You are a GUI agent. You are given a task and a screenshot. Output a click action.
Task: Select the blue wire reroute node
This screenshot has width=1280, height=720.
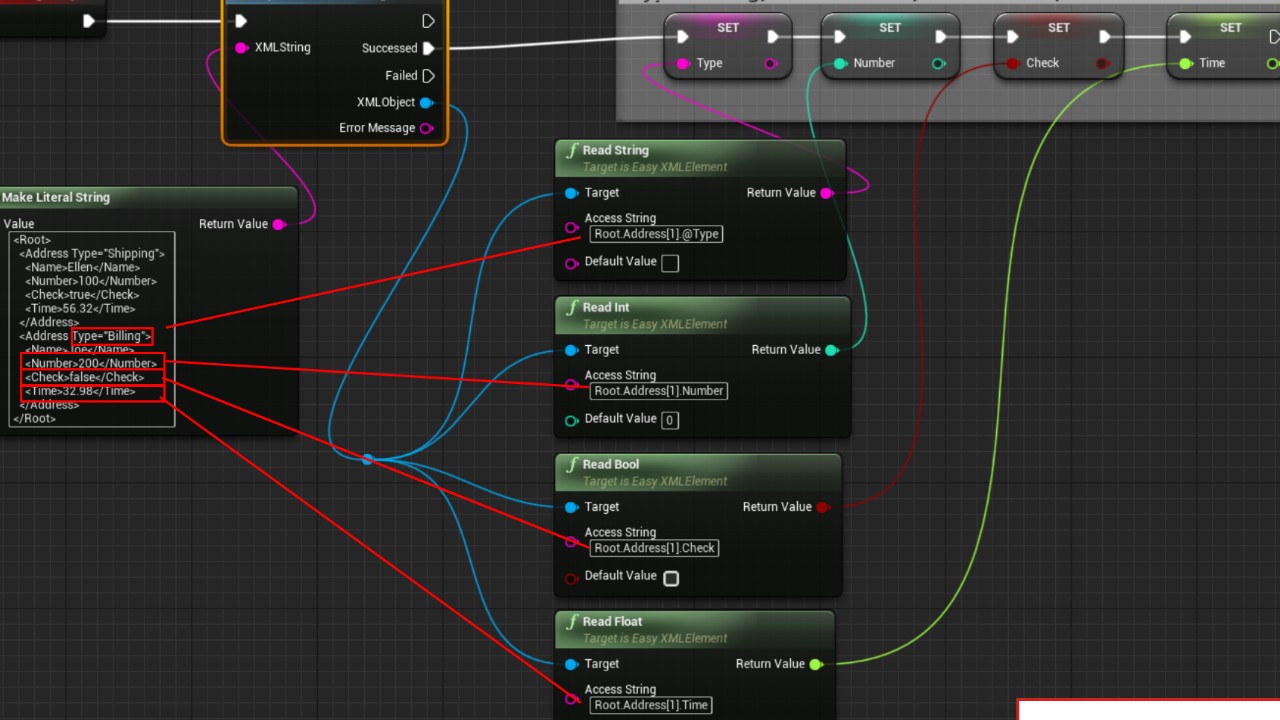click(x=368, y=459)
